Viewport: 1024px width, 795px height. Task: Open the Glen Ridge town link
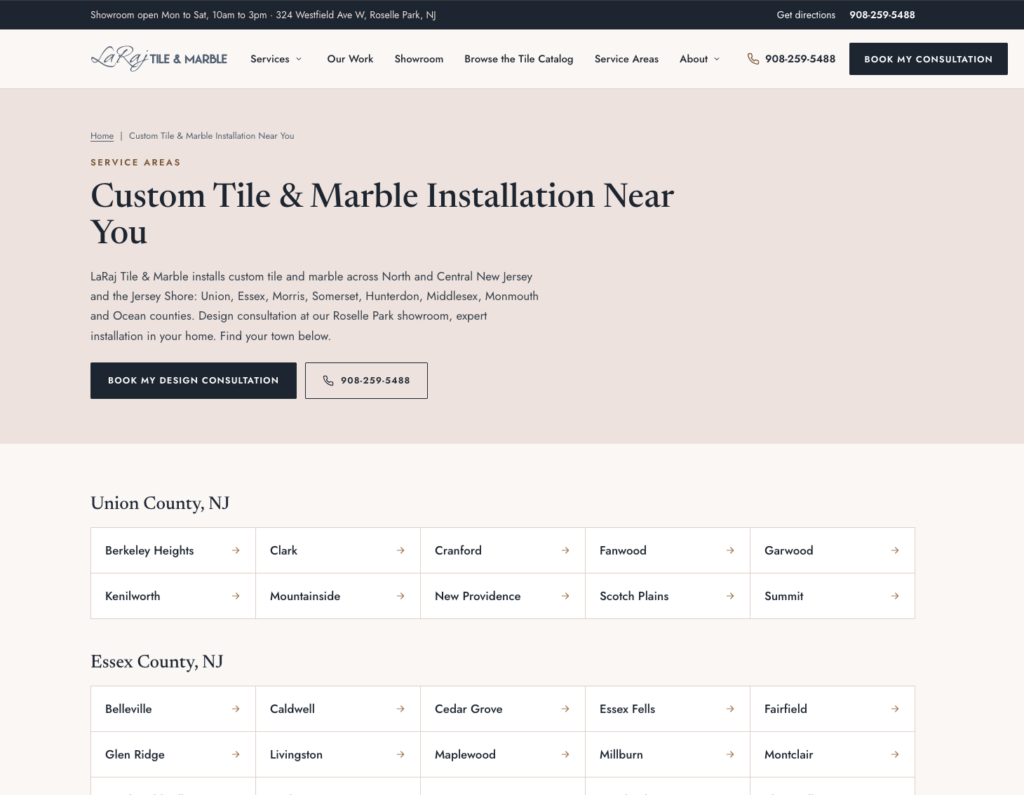173,754
